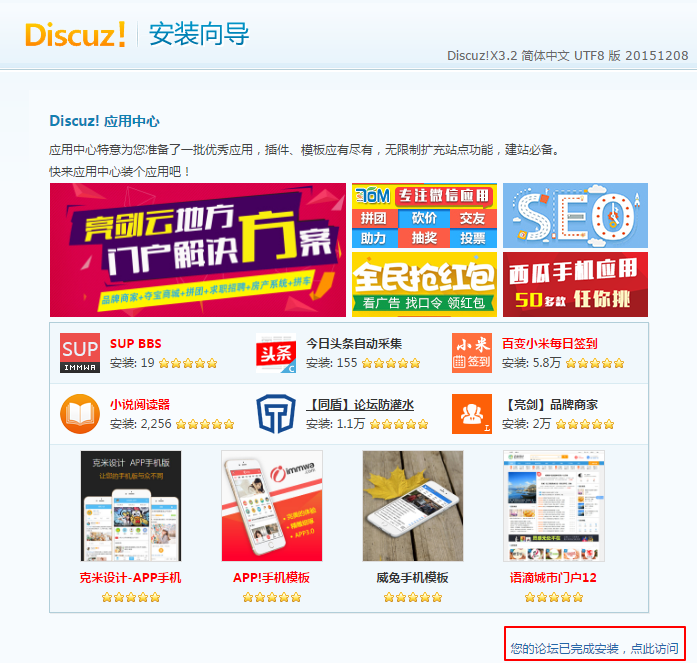Viewport: 697px width, 663px height.
Task: Click the Discuz! logo
Action: coord(76,35)
